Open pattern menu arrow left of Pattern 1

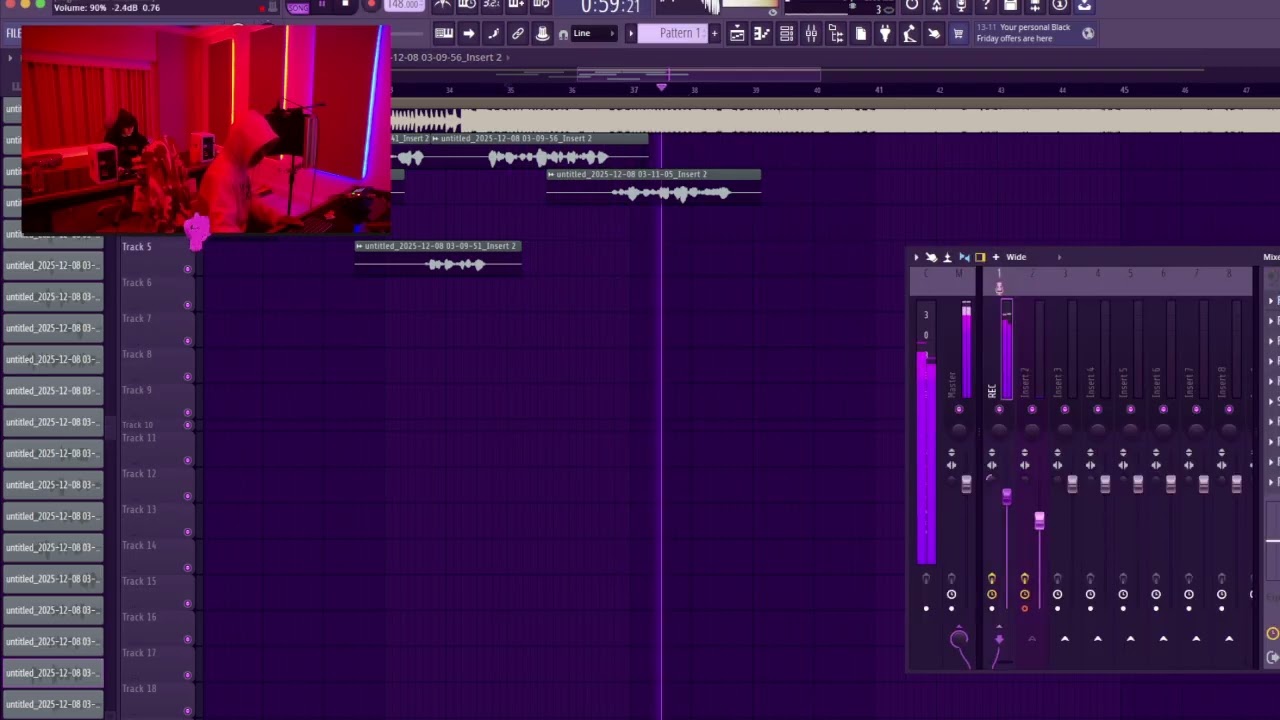[x=630, y=33]
